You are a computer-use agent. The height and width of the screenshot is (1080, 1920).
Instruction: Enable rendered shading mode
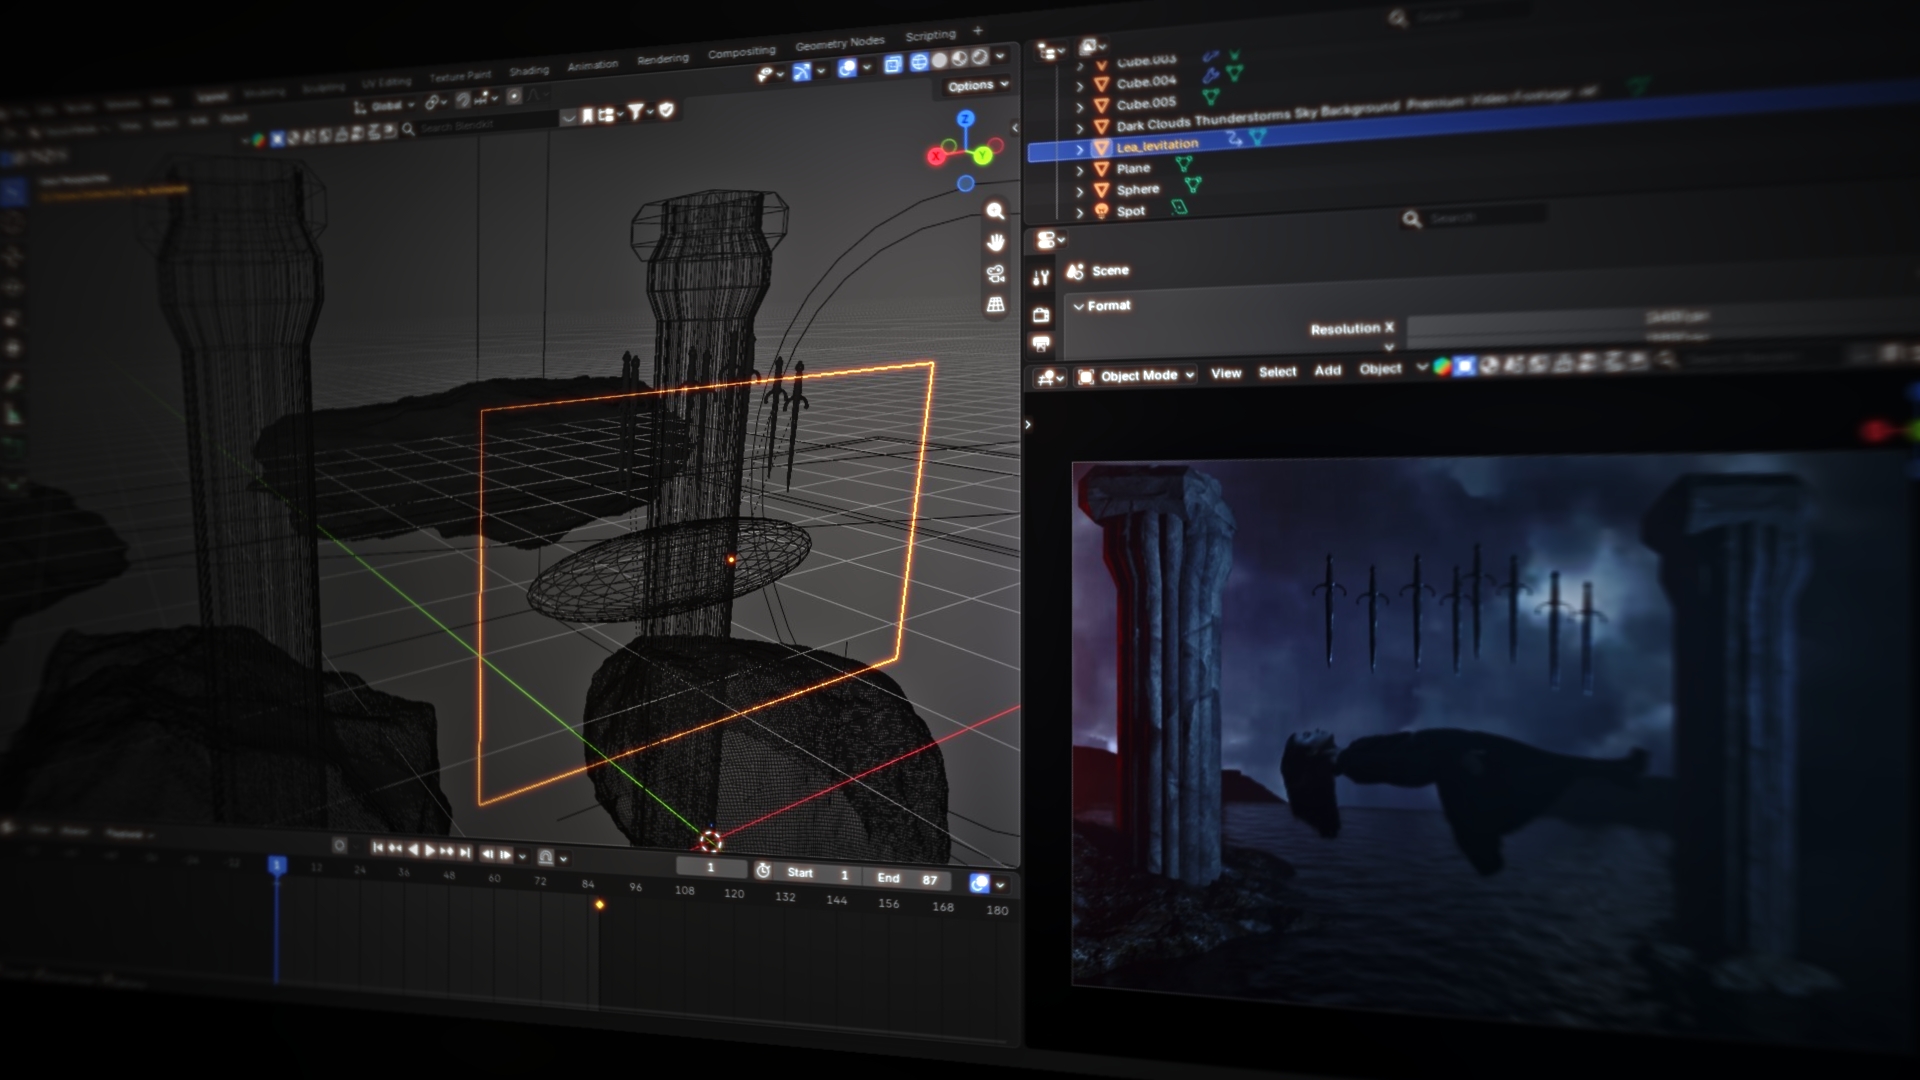coord(980,56)
